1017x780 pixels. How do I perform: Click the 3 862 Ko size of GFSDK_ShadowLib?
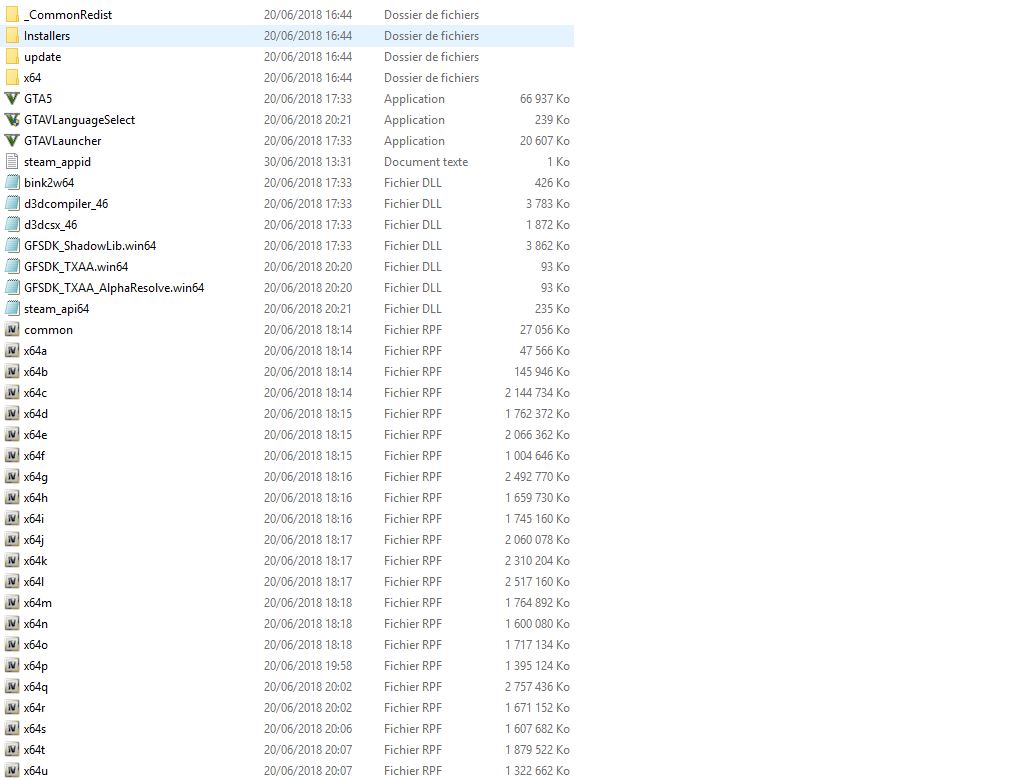[547, 246]
